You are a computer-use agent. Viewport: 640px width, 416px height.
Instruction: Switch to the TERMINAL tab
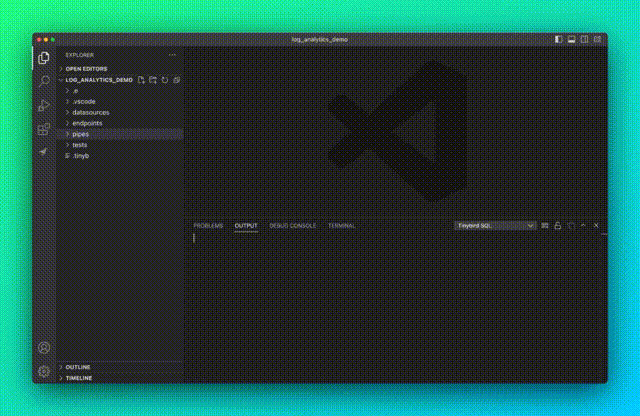click(x=341, y=226)
